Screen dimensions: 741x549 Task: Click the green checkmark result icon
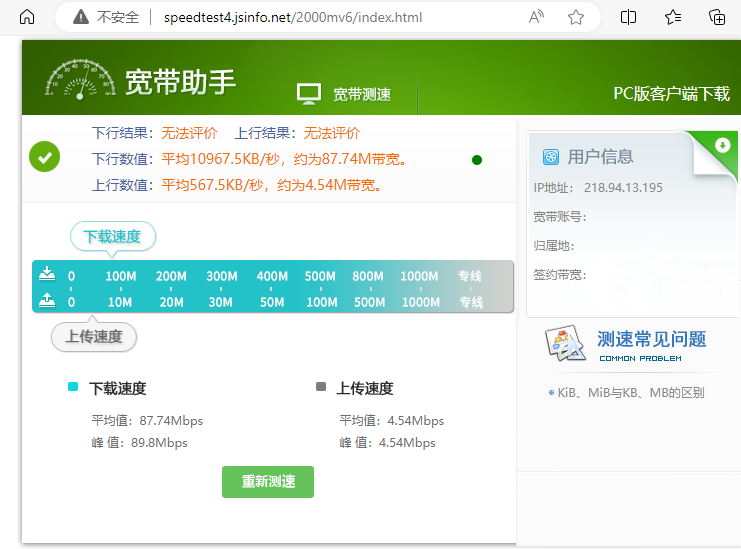pos(45,157)
